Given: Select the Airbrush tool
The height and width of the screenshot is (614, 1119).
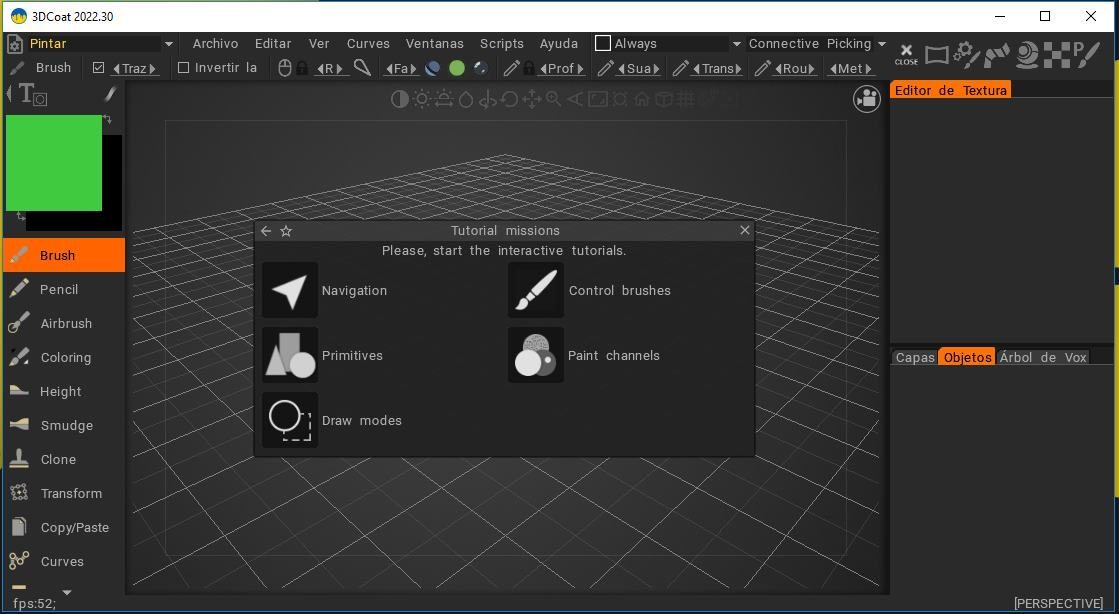Looking at the screenshot, I should tap(64, 323).
